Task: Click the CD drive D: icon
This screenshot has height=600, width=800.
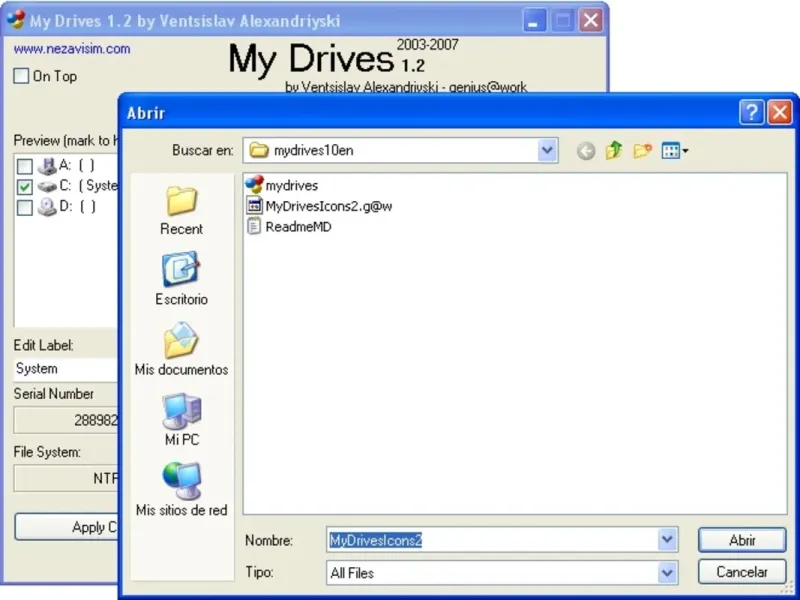Action: pyautogui.click(x=47, y=207)
